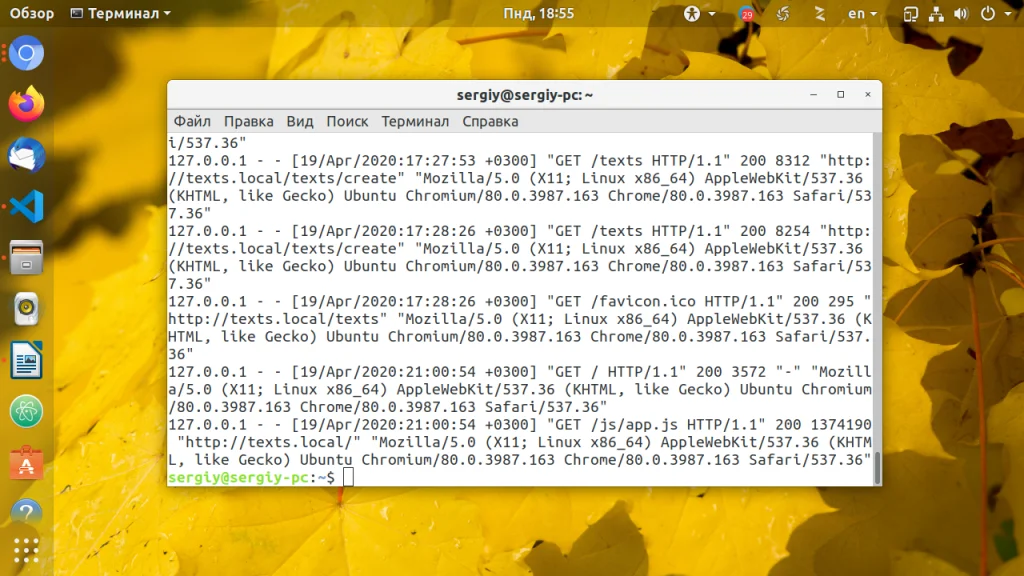The width and height of the screenshot is (1024, 576).
Task: Open the clock Пнд, 18:55 calendar
Action: pyautogui.click(x=538, y=14)
